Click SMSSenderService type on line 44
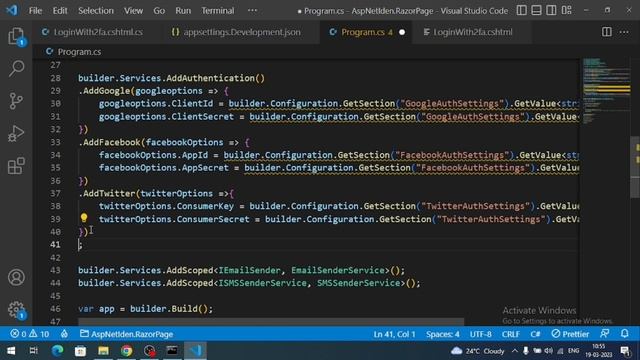Viewport: 640px width, 360px height. click(x=358, y=283)
